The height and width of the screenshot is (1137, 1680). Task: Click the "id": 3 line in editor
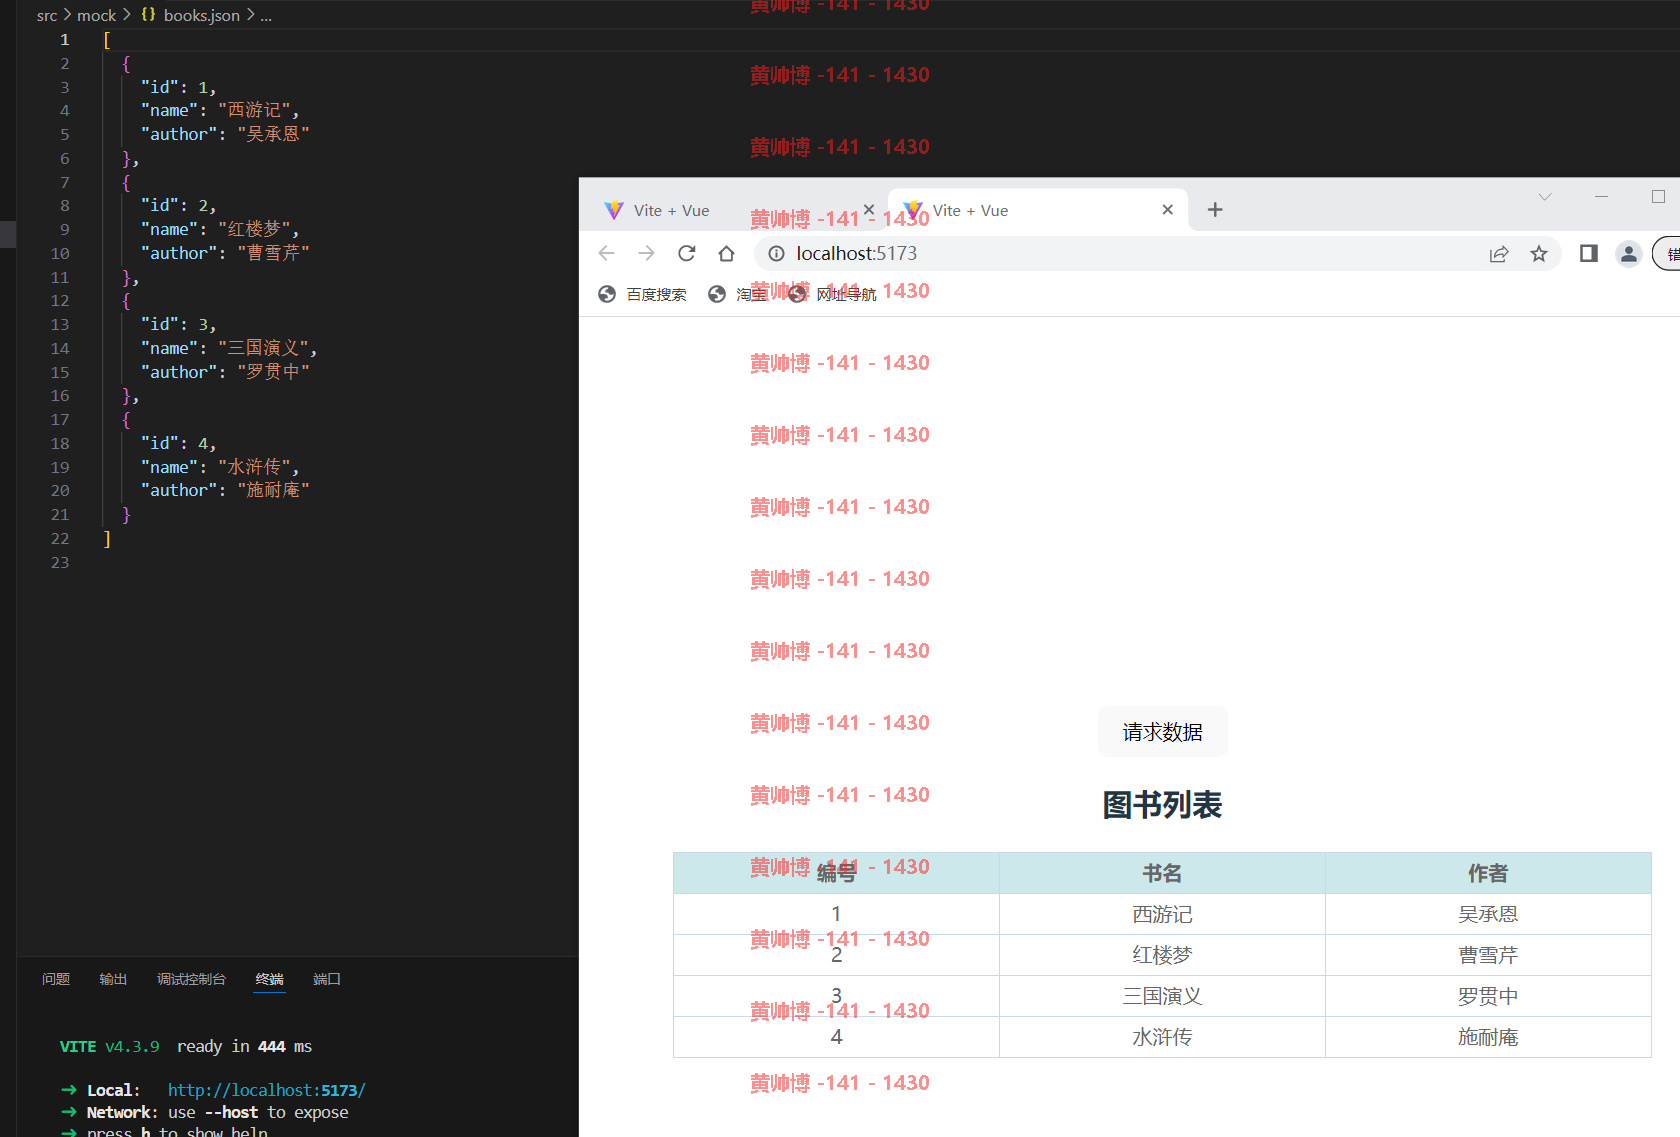coord(178,325)
